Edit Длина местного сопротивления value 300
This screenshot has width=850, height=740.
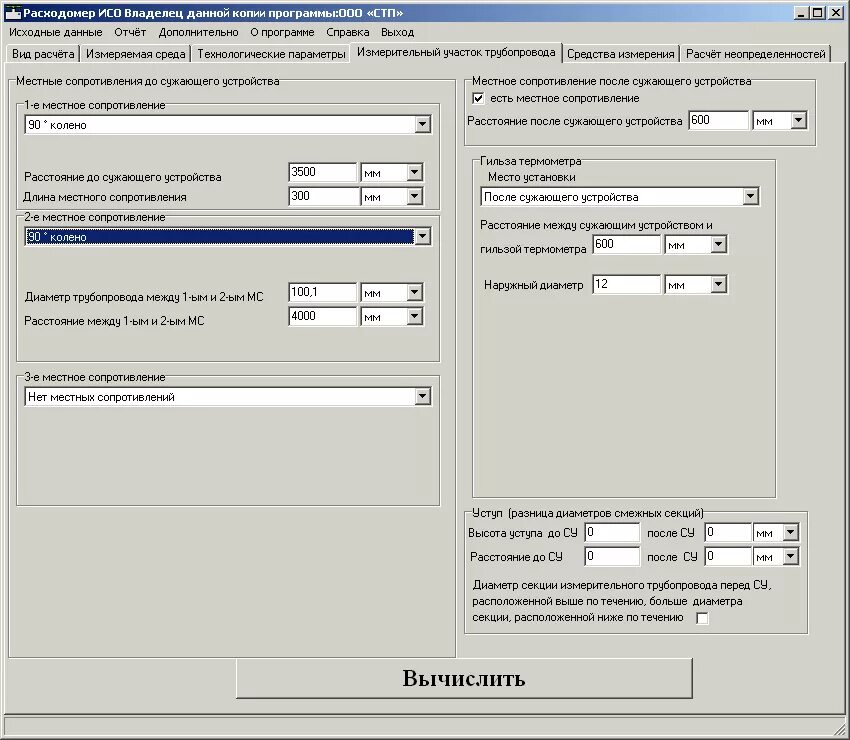point(323,196)
